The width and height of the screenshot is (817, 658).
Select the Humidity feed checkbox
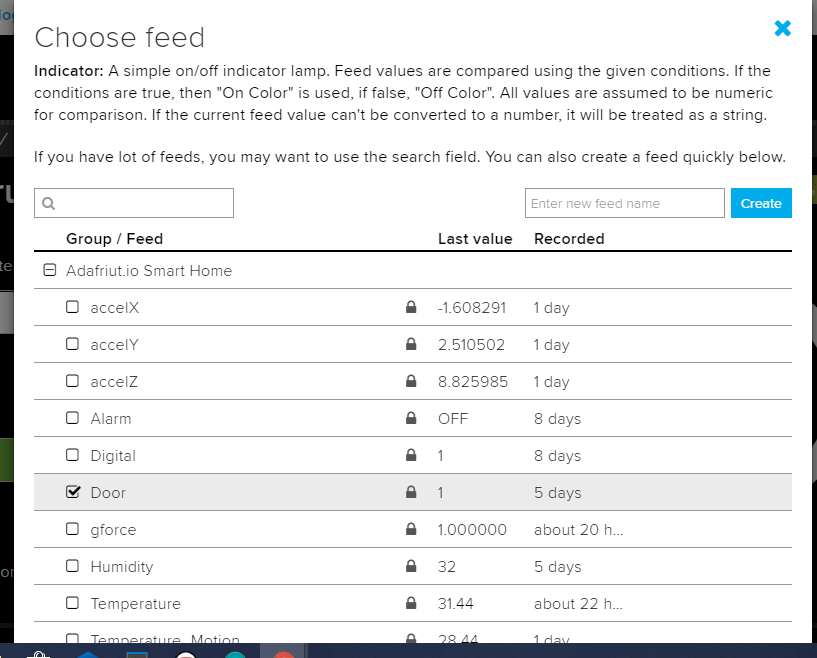(72, 566)
